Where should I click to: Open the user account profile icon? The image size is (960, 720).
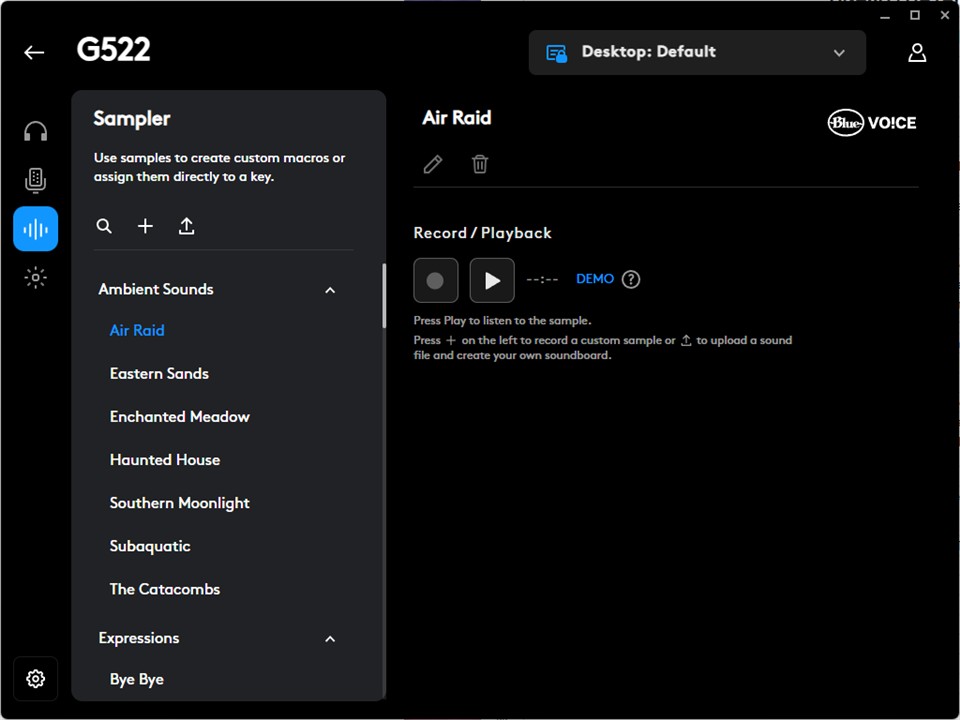point(917,53)
